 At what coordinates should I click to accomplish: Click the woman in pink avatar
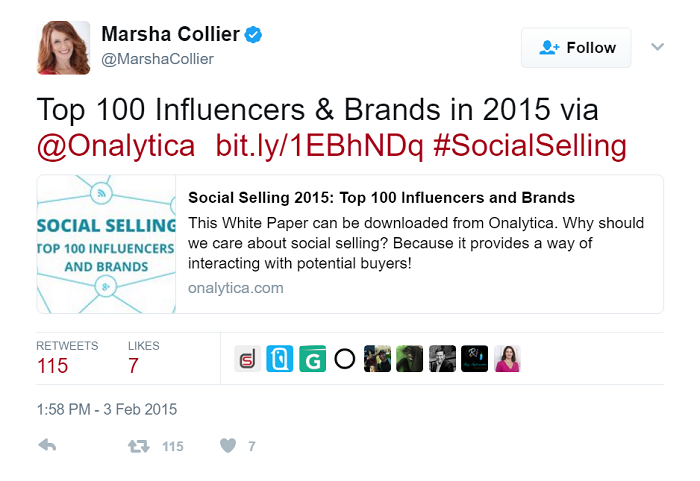[x=507, y=359]
